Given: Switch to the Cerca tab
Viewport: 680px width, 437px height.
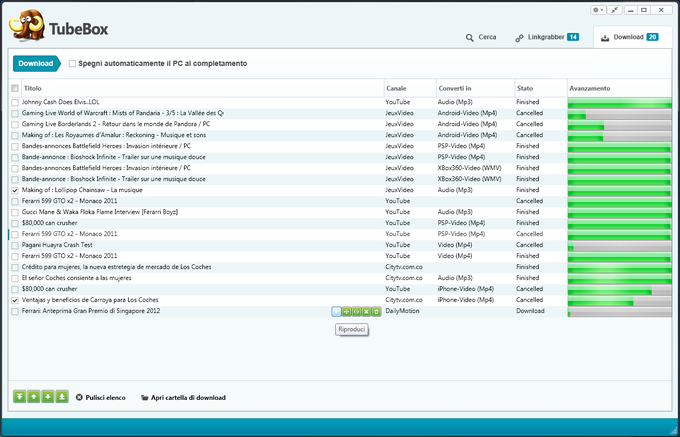Looking at the screenshot, I should (x=481, y=37).
